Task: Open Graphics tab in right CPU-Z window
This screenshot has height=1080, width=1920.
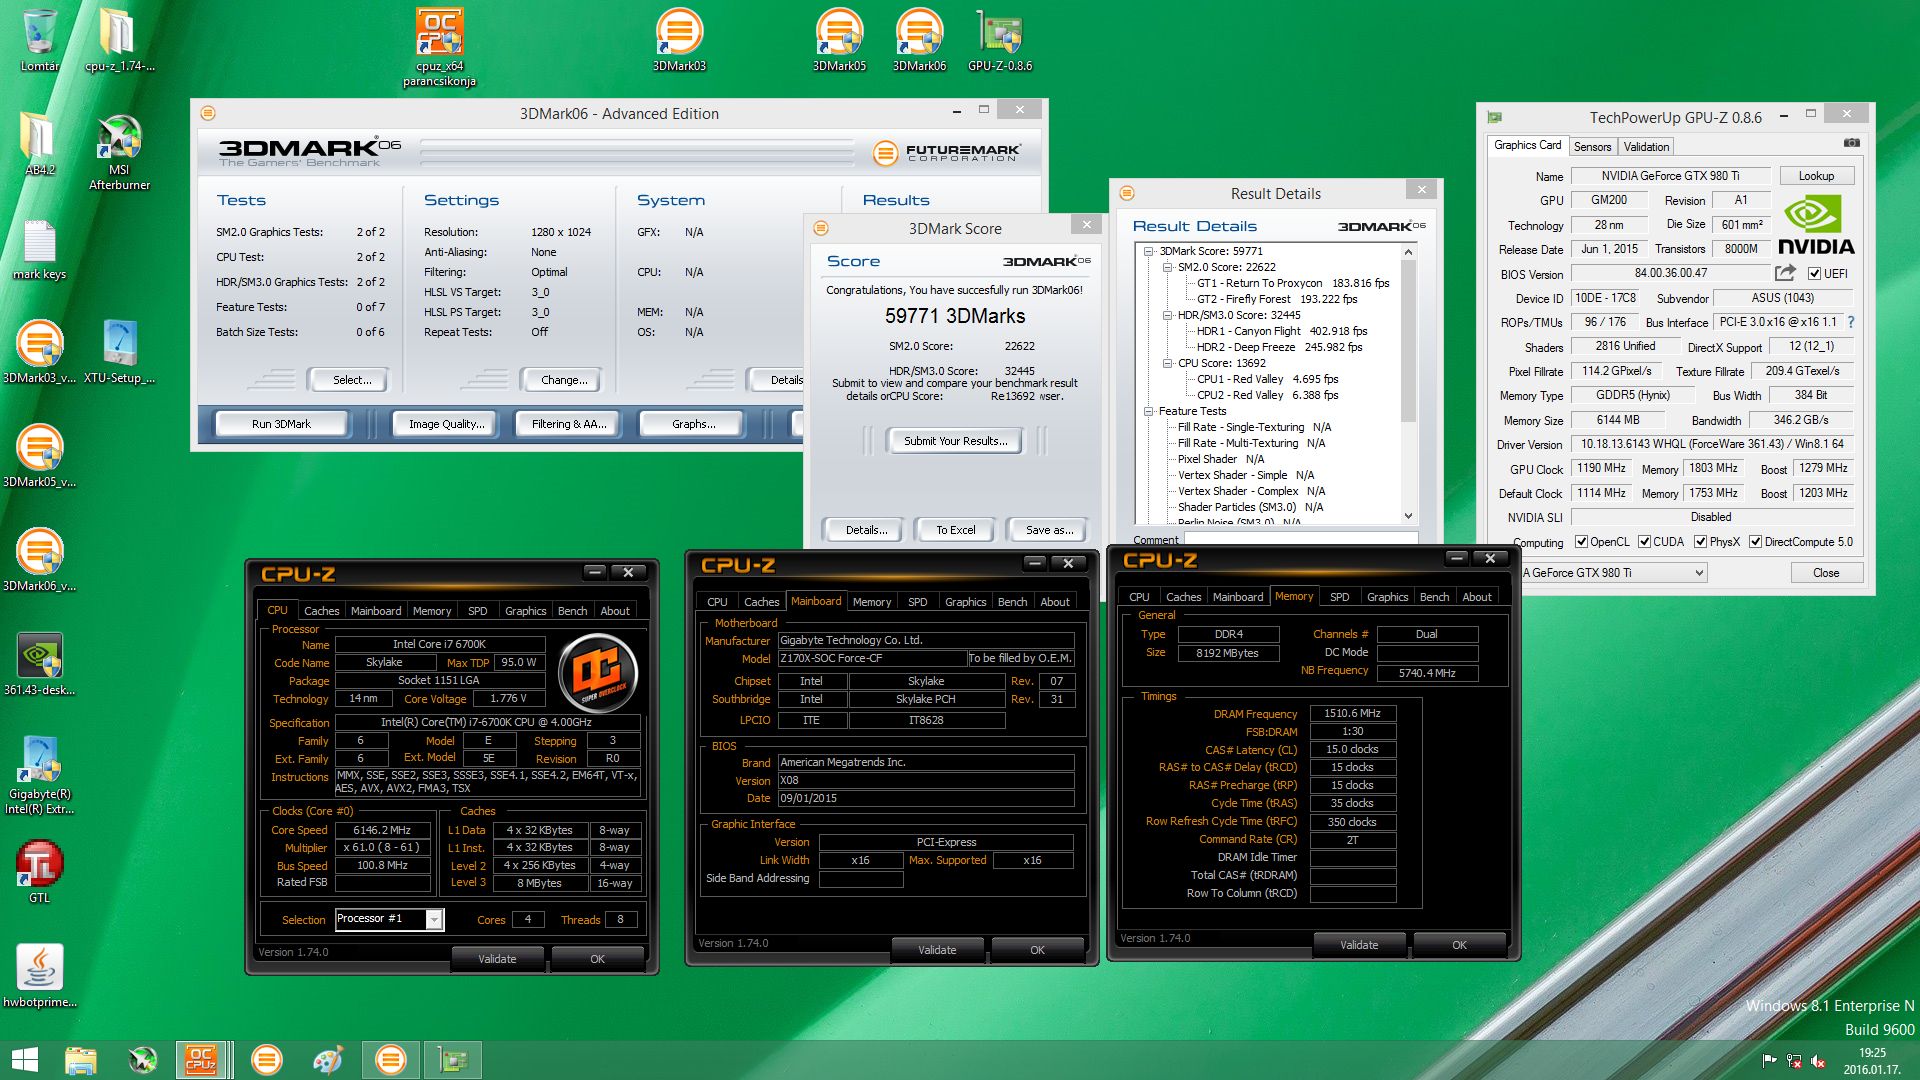Action: (x=1387, y=596)
